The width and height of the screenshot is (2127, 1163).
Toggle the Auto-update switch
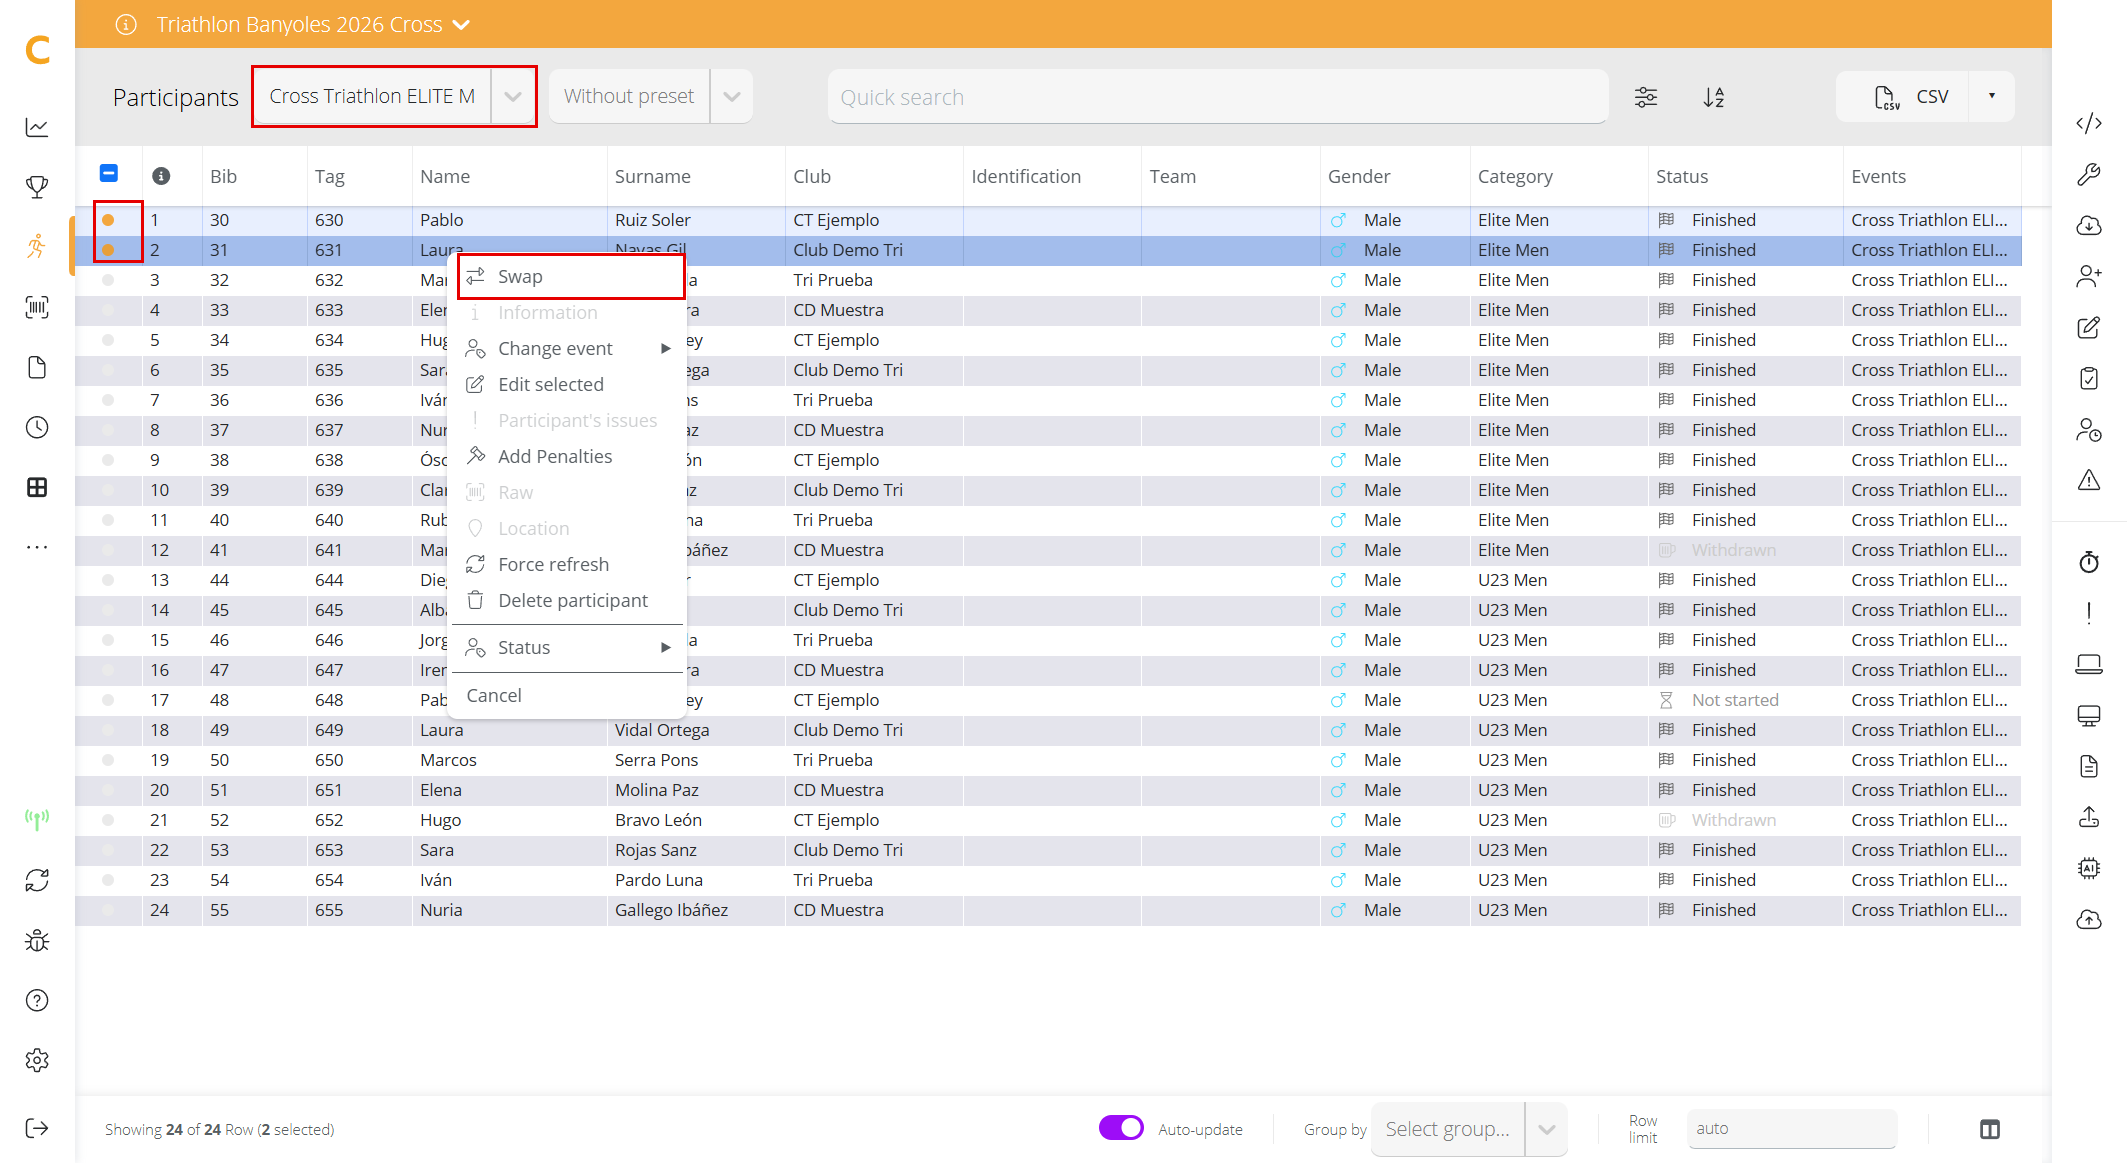point(1121,1128)
